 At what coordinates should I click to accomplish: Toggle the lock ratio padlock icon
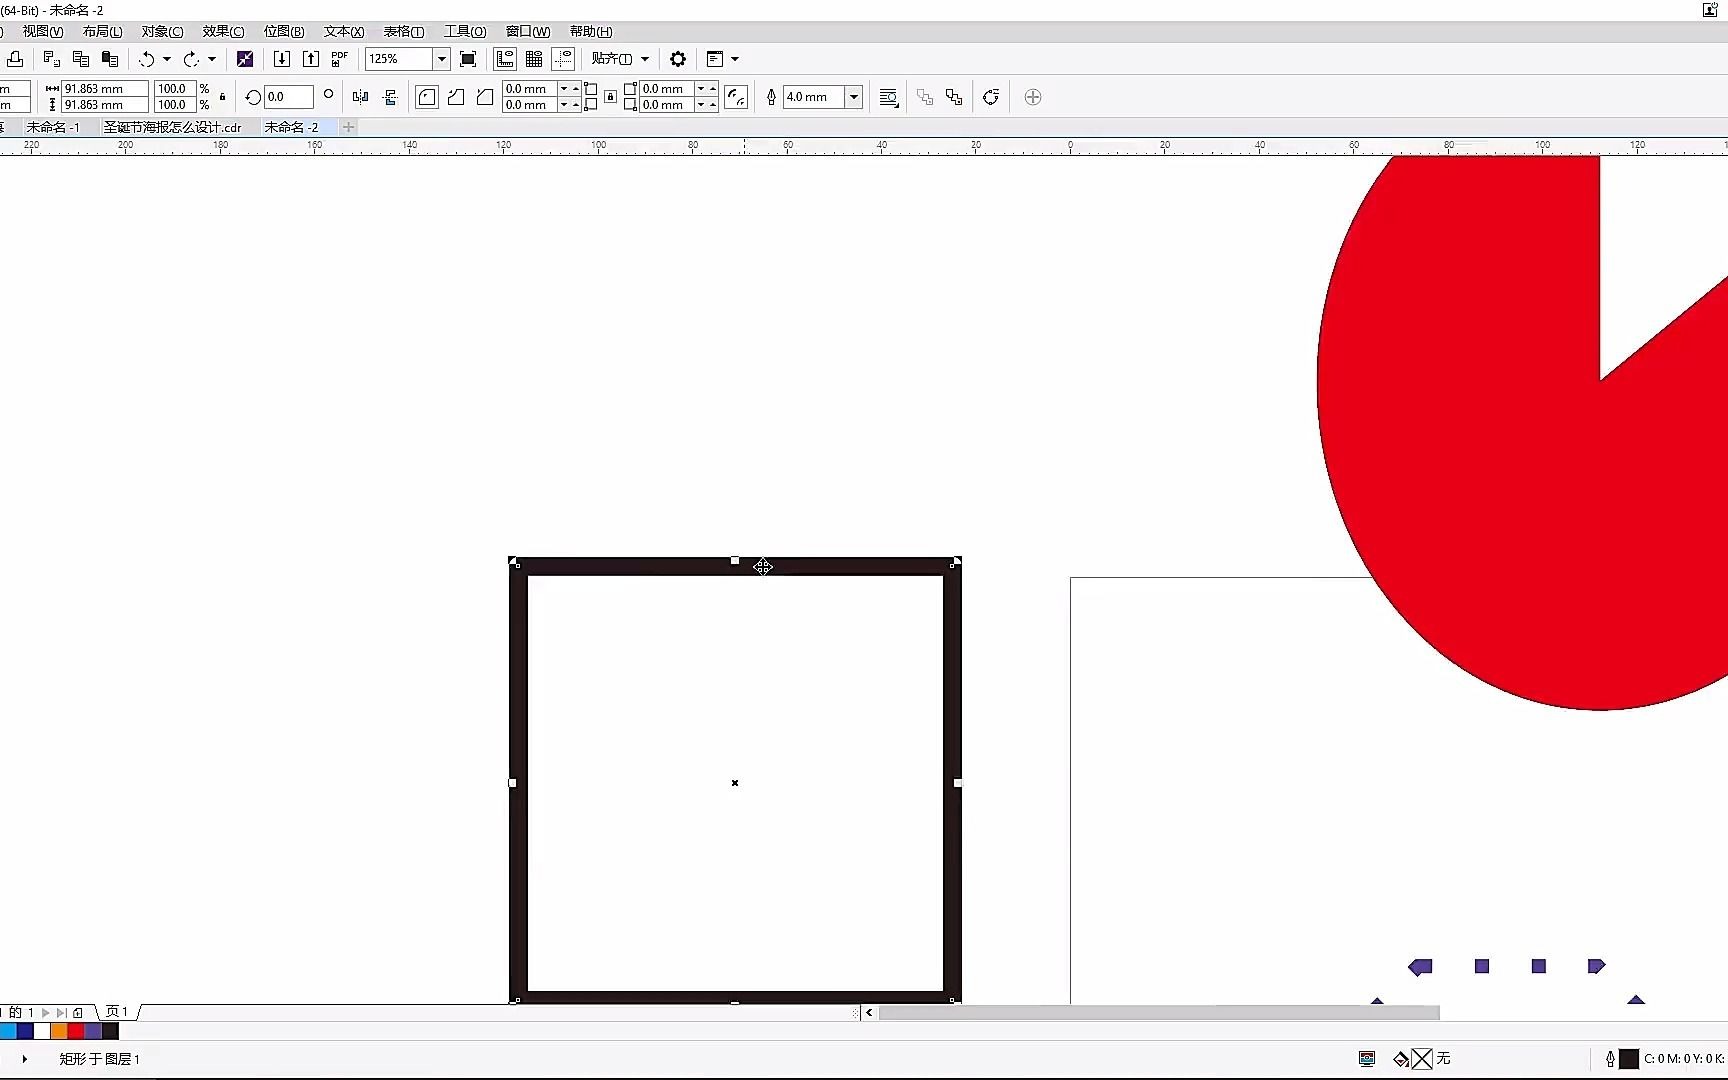point(222,97)
